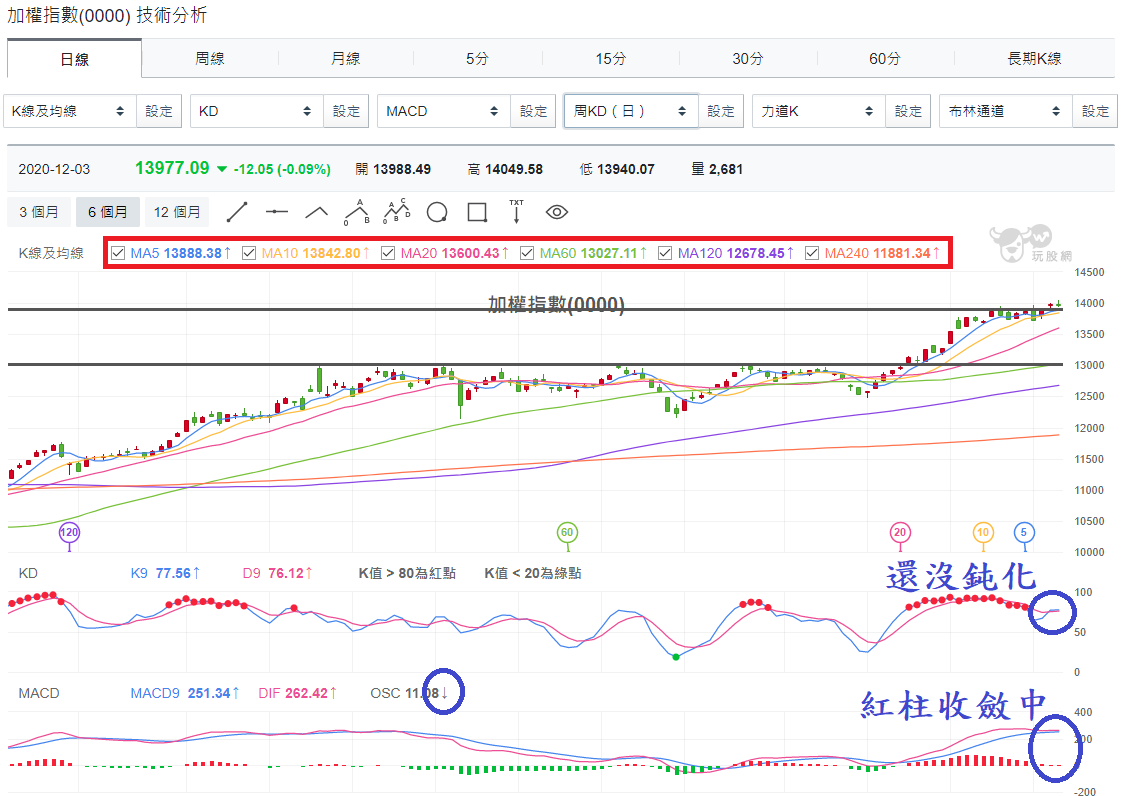Click 設定 next to 布林通道
The image size is (1128, 796).
click(x=1095, y=112)
